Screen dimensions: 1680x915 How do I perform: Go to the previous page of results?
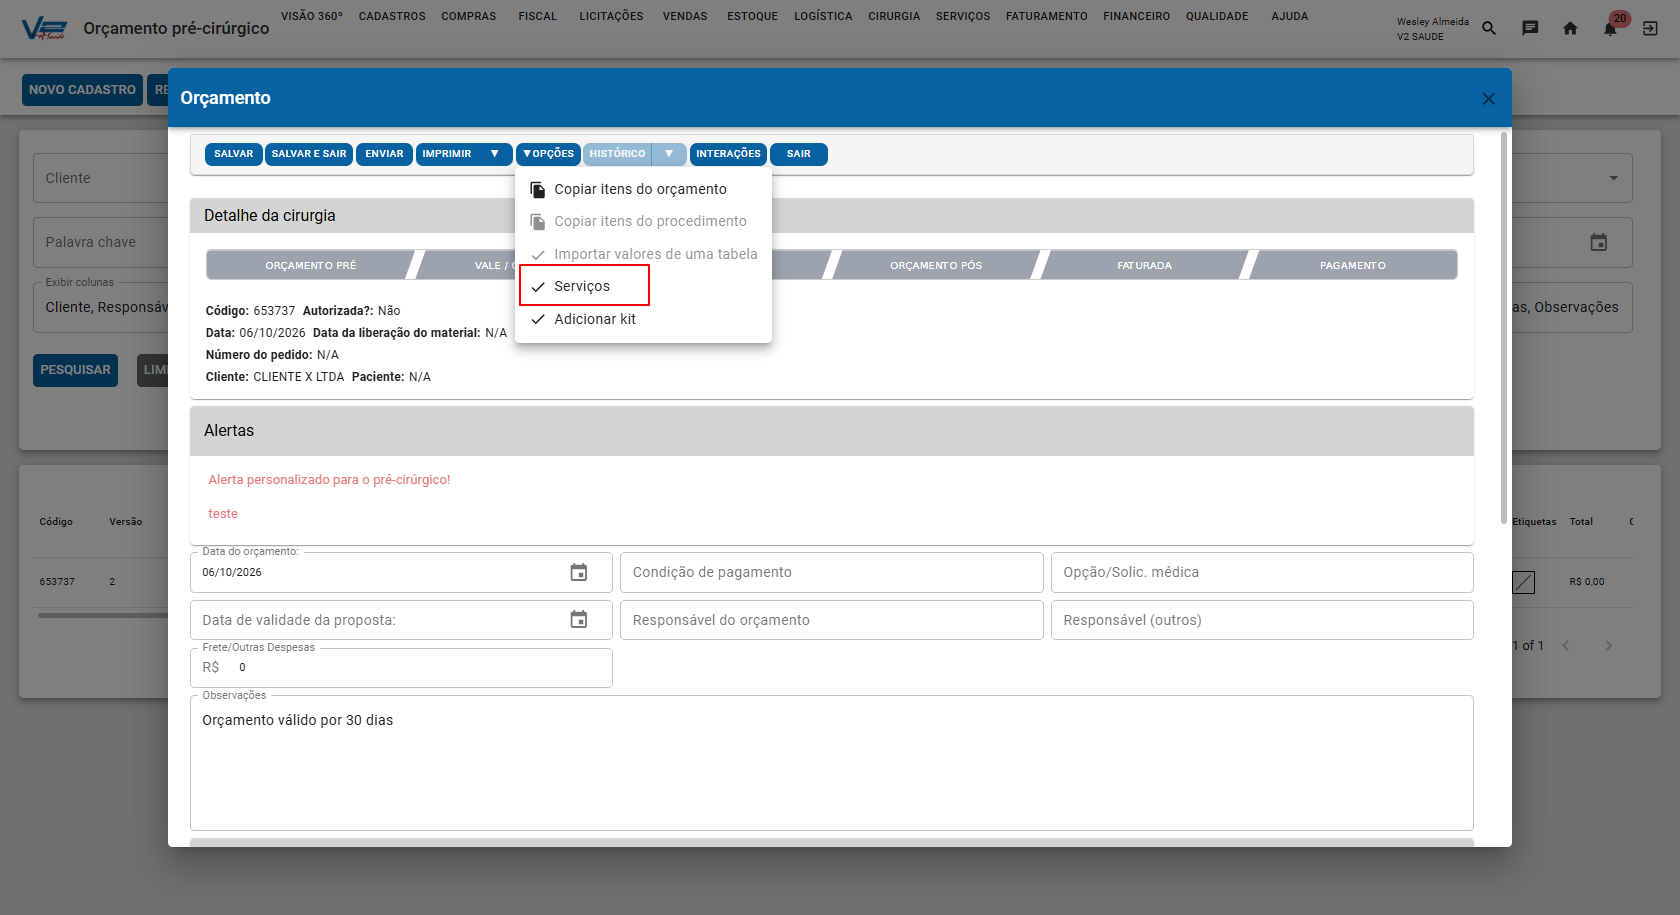click(x=1566, y=646)
